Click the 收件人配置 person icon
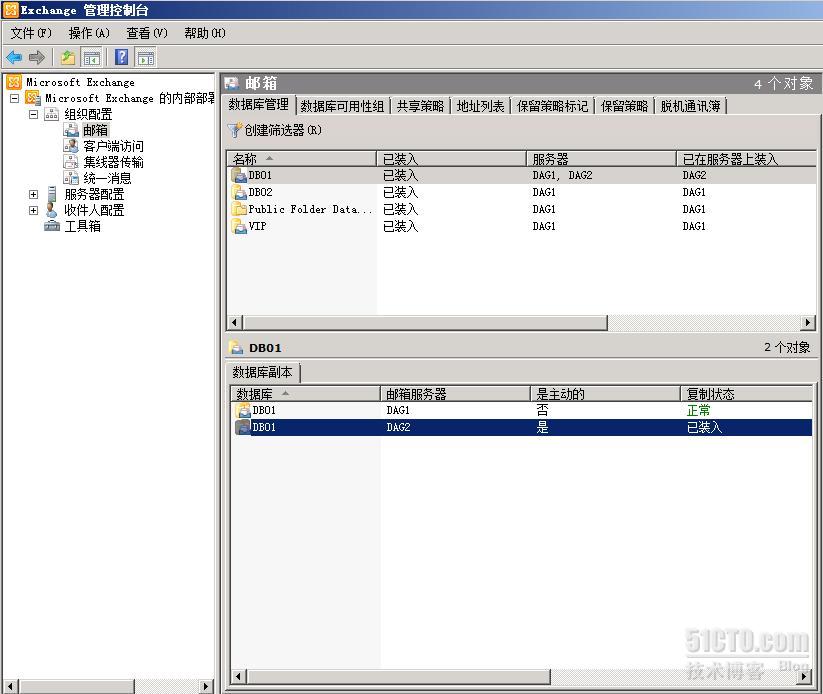This screenshot has height=694, width=823. (51, 210)
